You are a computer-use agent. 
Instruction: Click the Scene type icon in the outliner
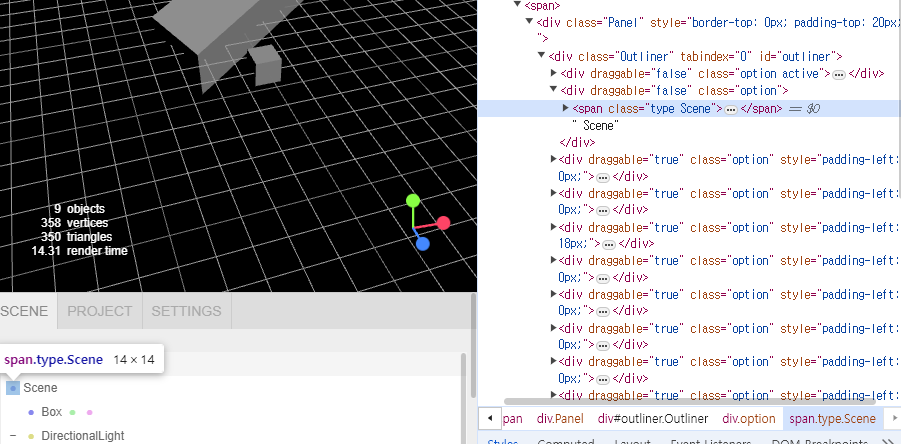pos(13,388)
